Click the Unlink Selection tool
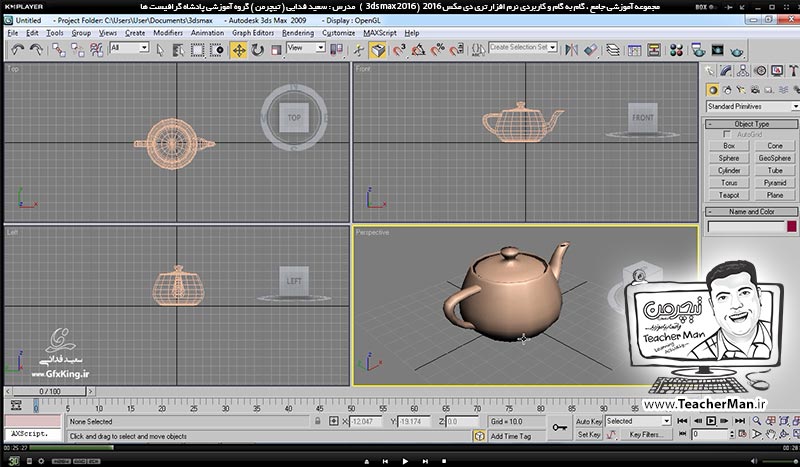The height and width of the screenshot is (467, 800). tap(78, 50)
